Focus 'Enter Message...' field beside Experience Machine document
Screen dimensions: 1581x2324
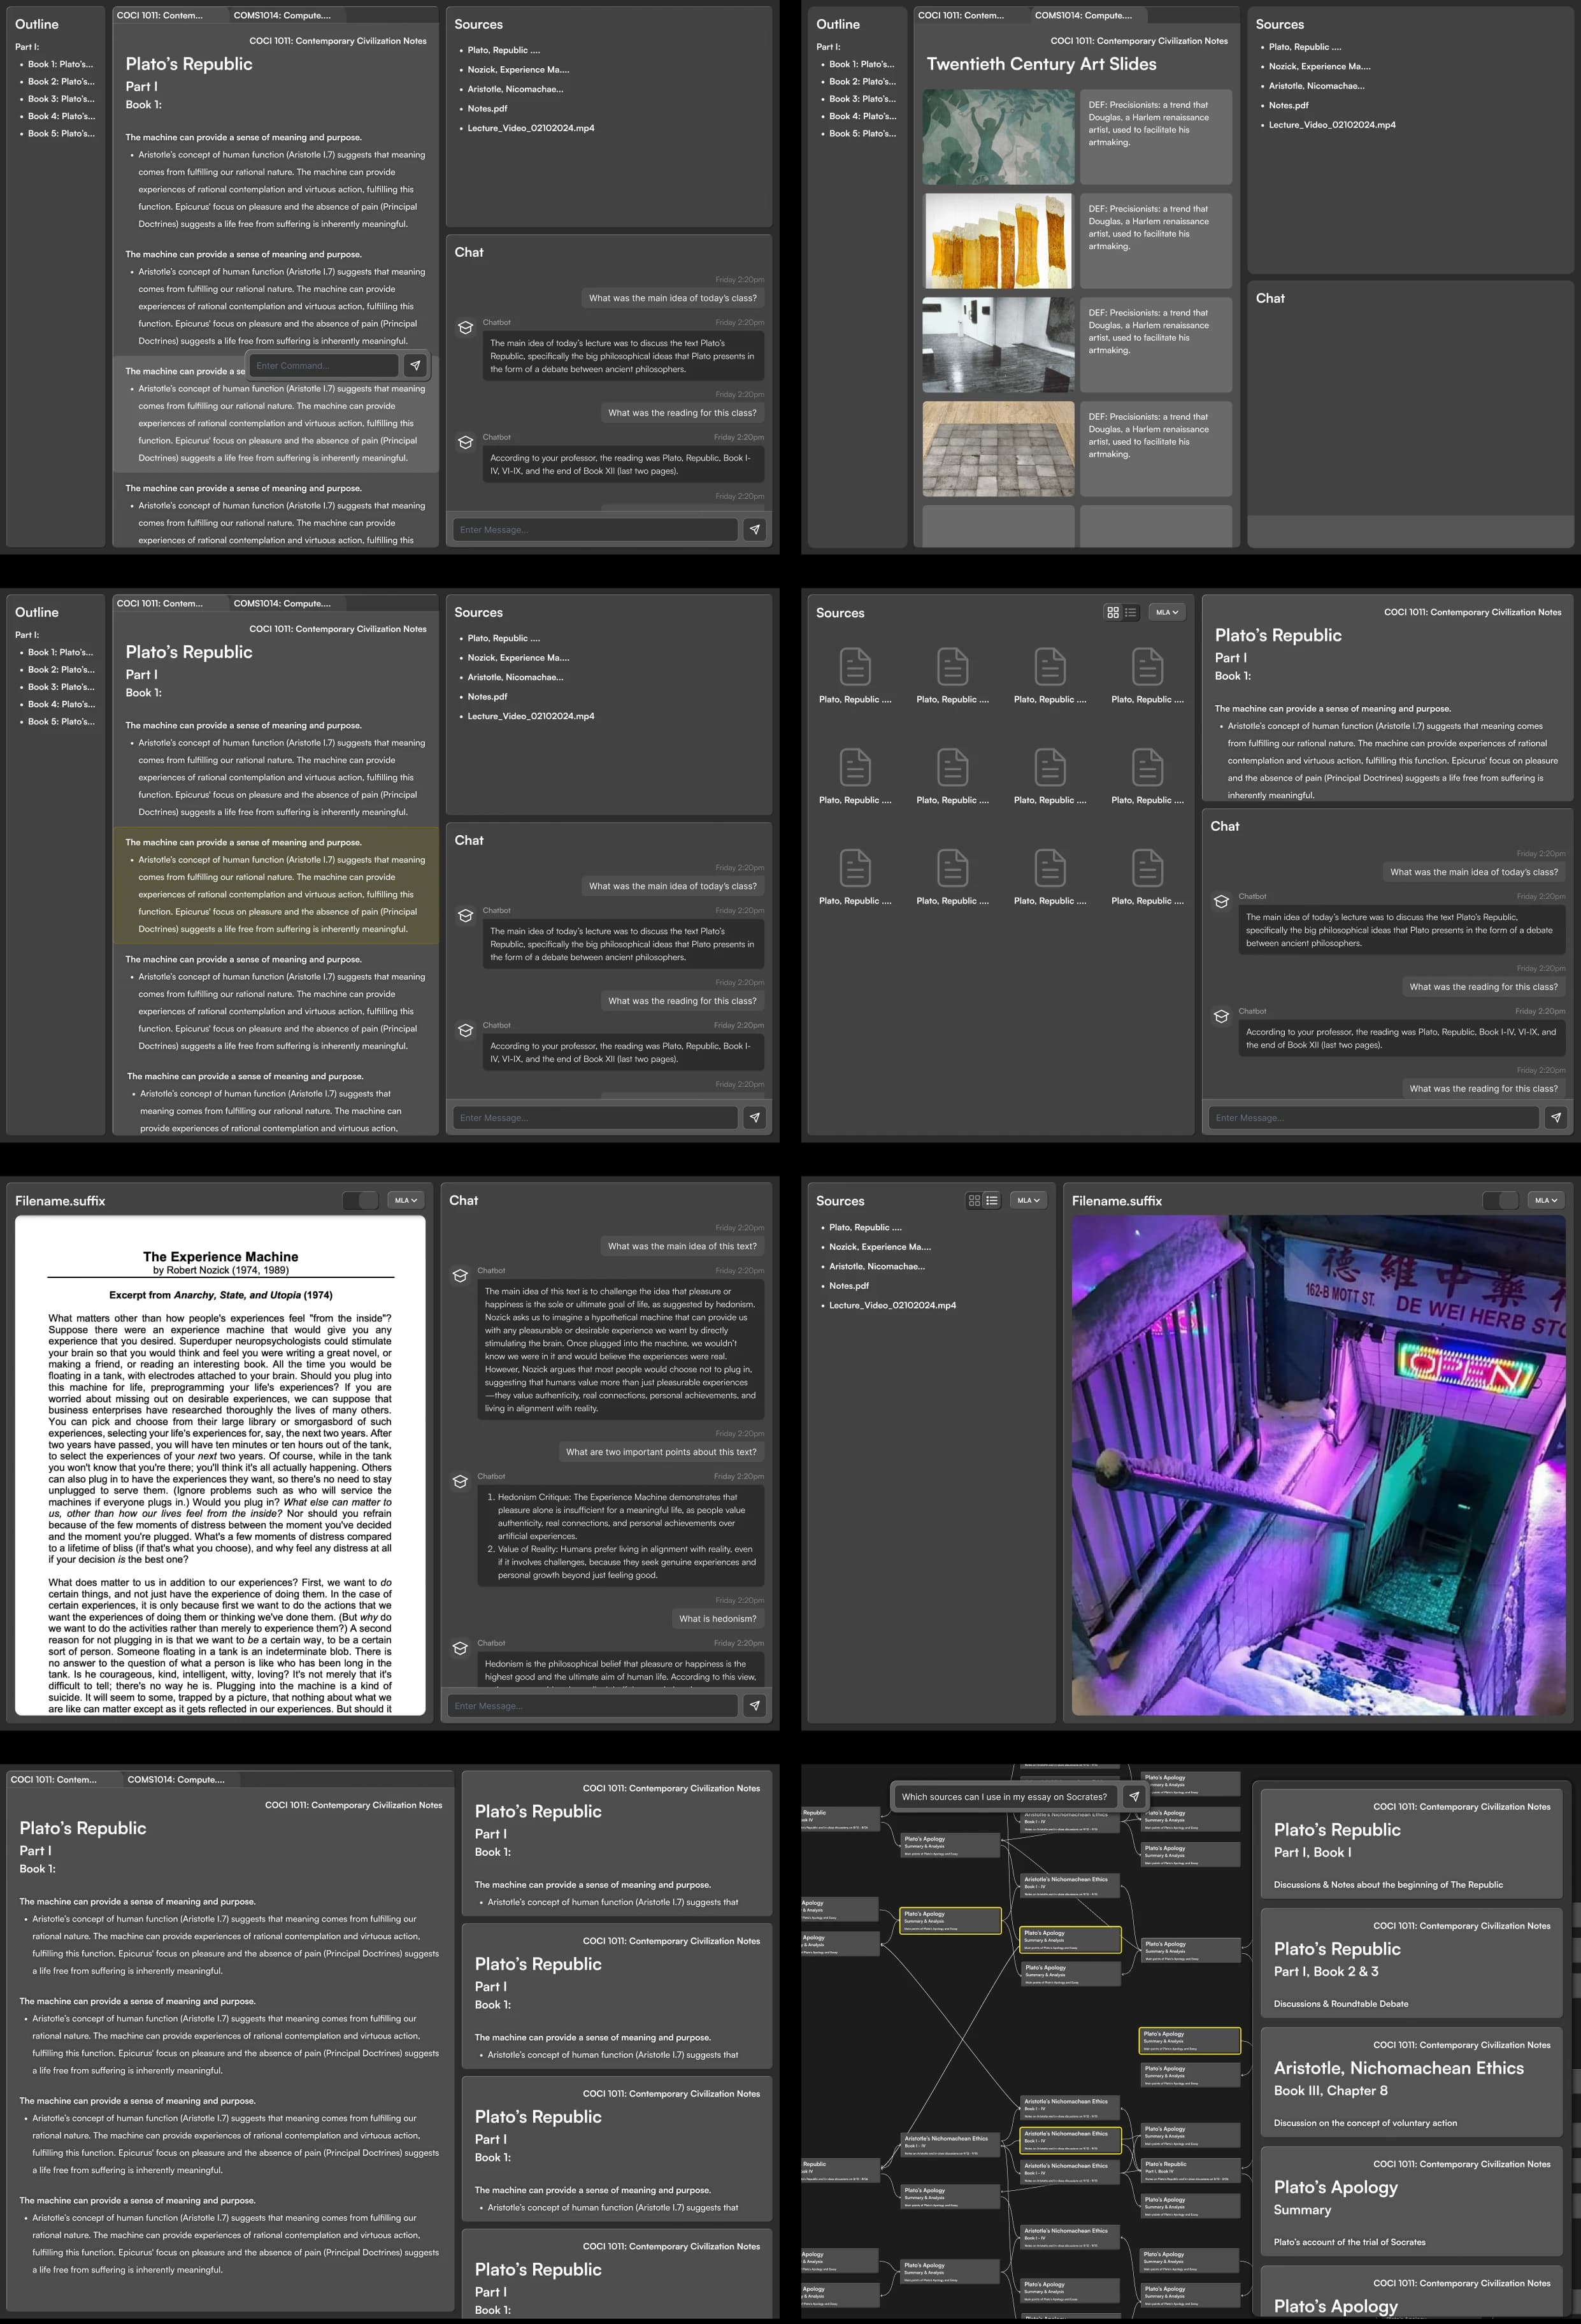click(593, 1705)
